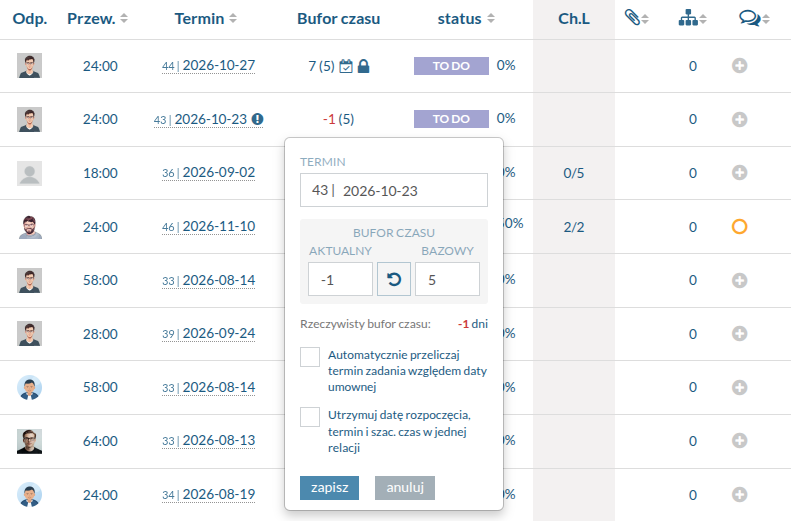791x521 pixels.
Task: Click the Odp. column header
Action: pos(30,19)
